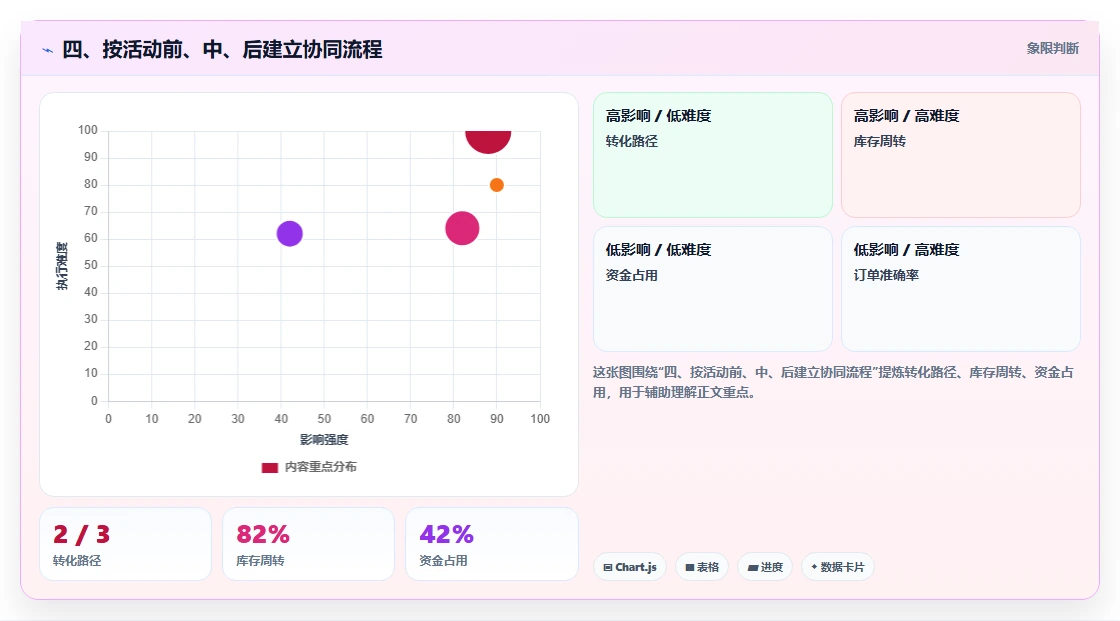Select the 数据卡片 tag chip
The width and height of the screenshot is (1120, 621).
point(838,567)
